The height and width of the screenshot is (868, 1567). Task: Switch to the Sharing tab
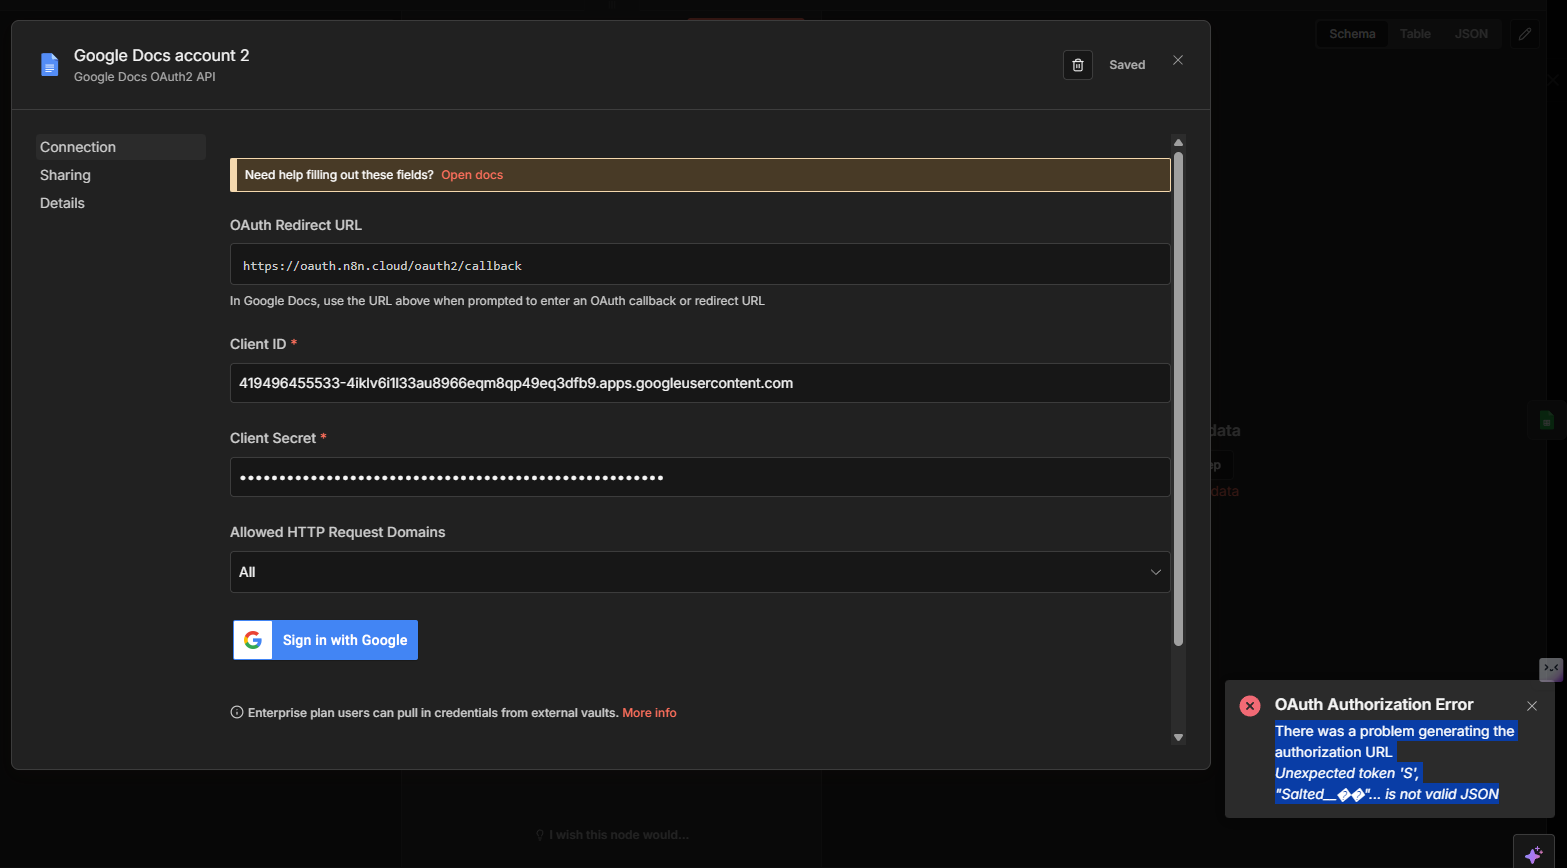(x=65, y=175)
